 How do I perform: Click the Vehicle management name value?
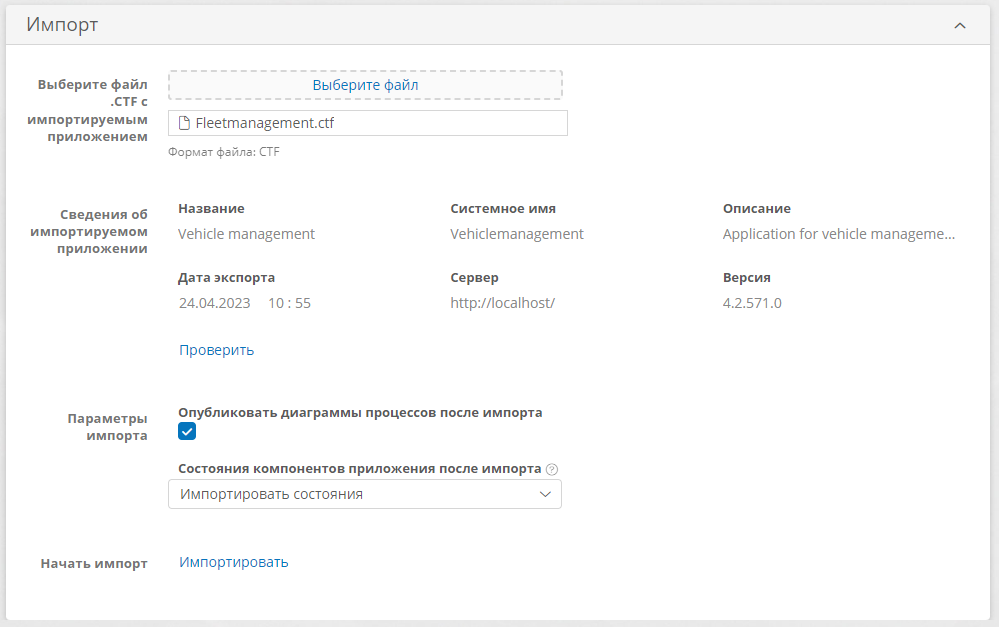(x=247, y=234)
